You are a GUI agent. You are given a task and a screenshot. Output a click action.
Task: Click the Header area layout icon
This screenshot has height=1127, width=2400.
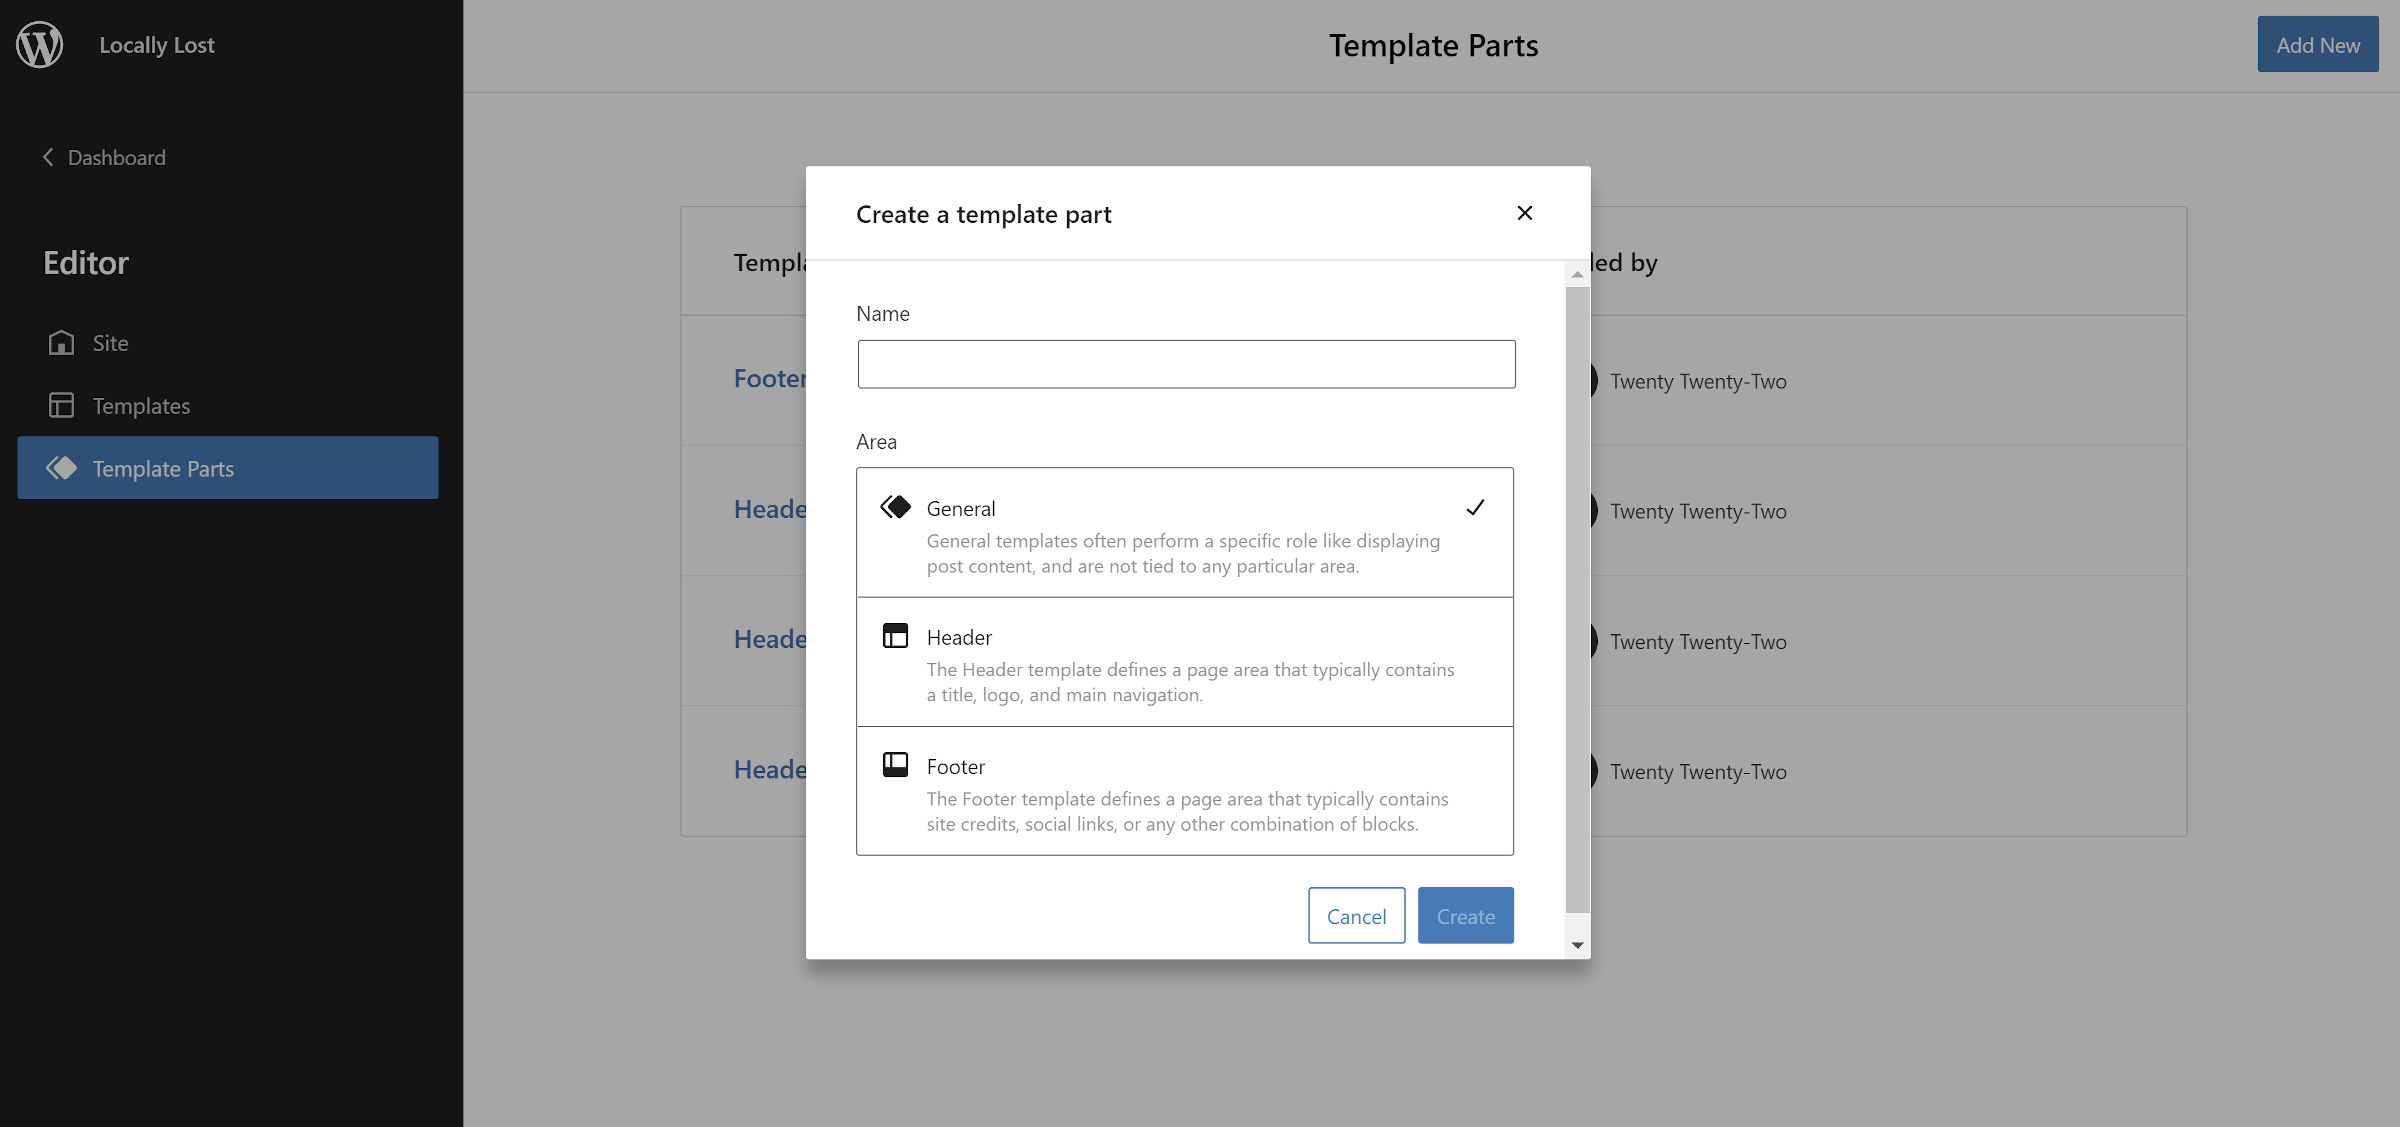895,636
